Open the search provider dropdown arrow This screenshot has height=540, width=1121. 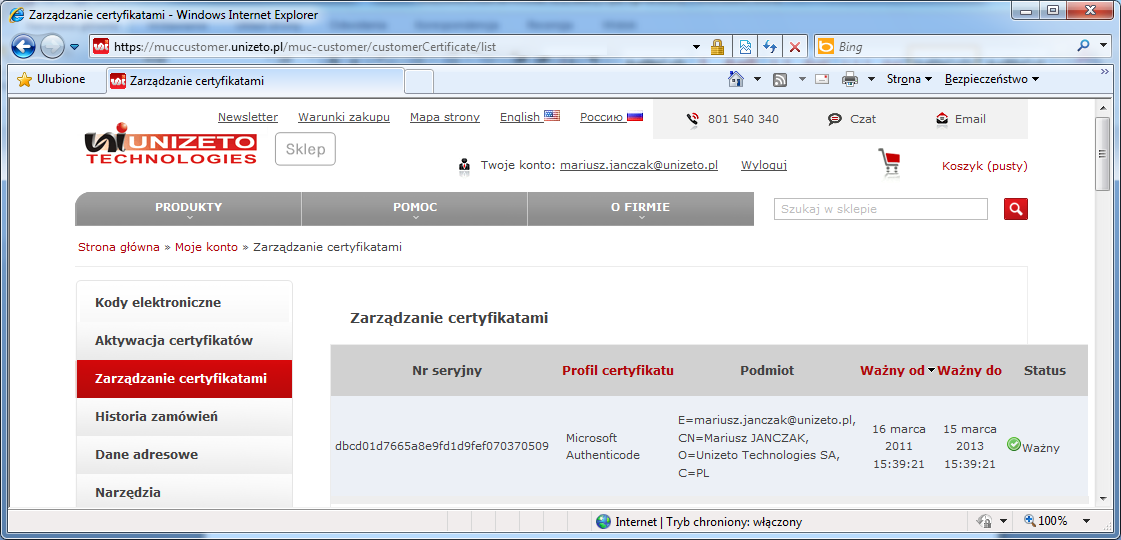[x=1103, y=46]
